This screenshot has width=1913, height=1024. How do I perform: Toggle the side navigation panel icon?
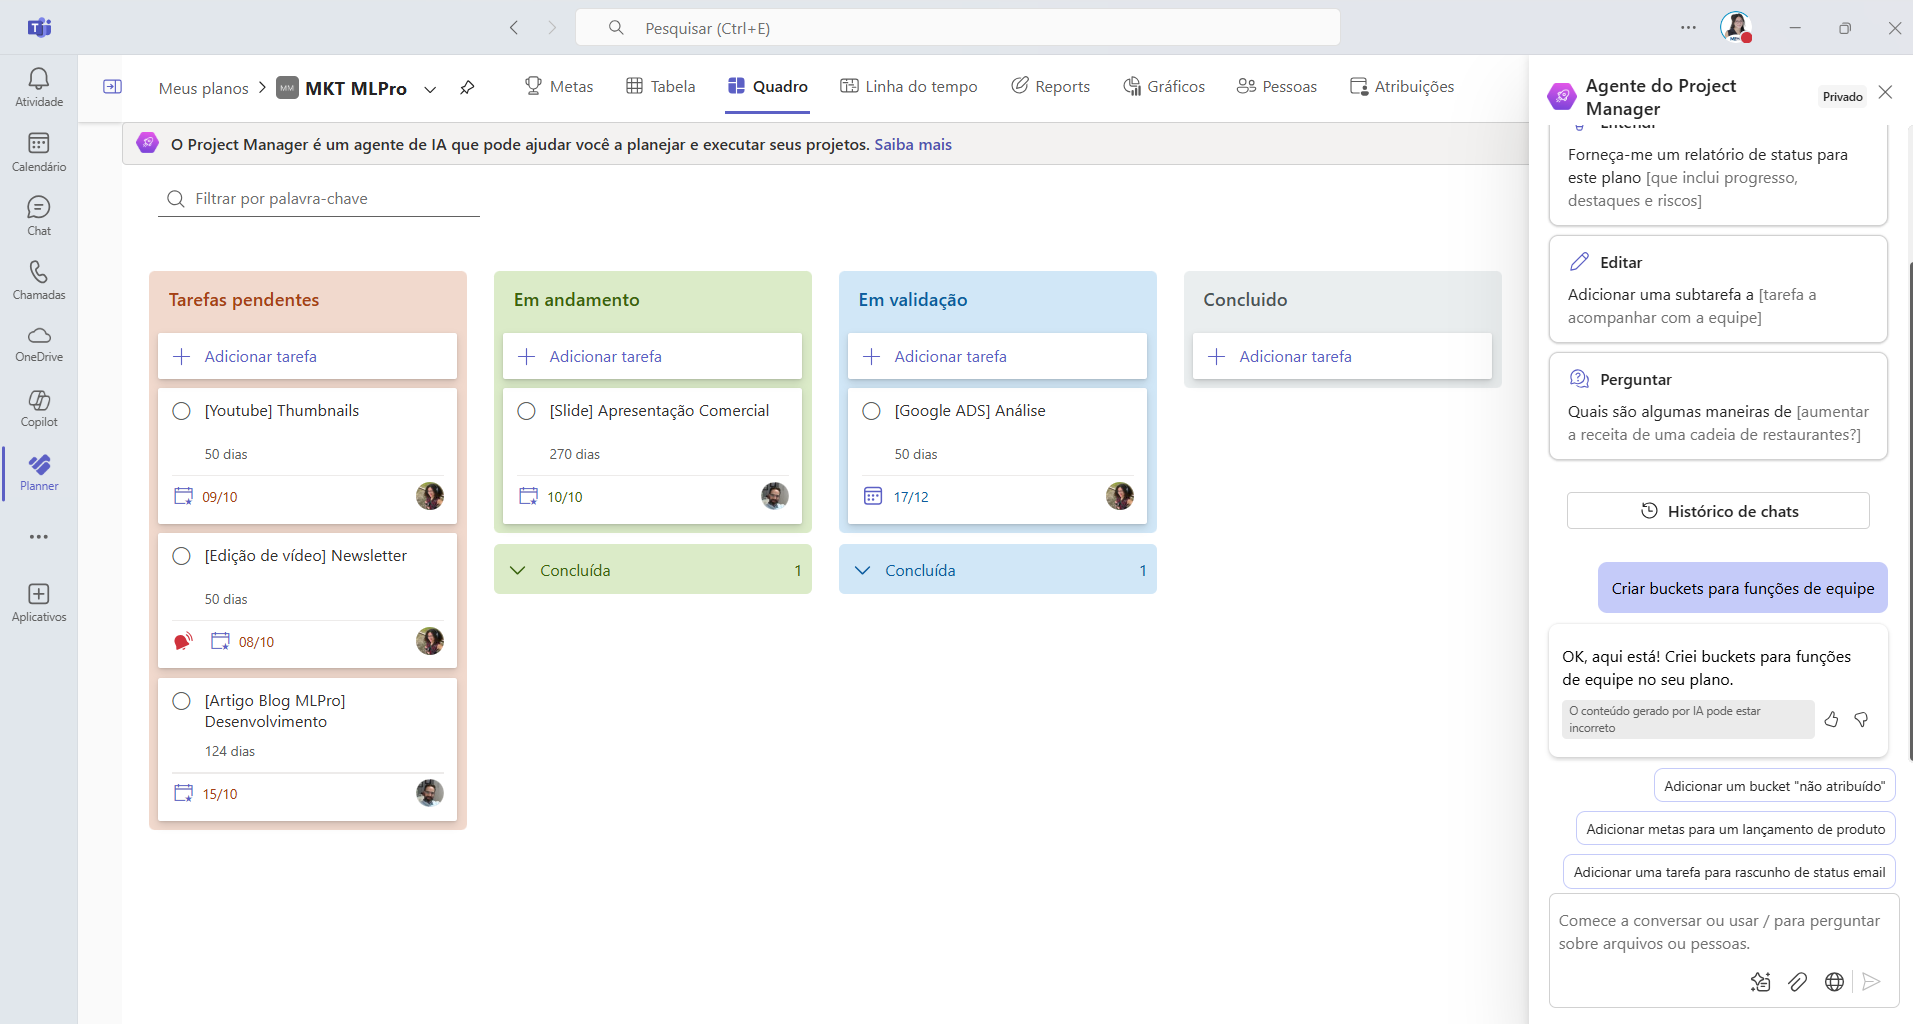113,87
